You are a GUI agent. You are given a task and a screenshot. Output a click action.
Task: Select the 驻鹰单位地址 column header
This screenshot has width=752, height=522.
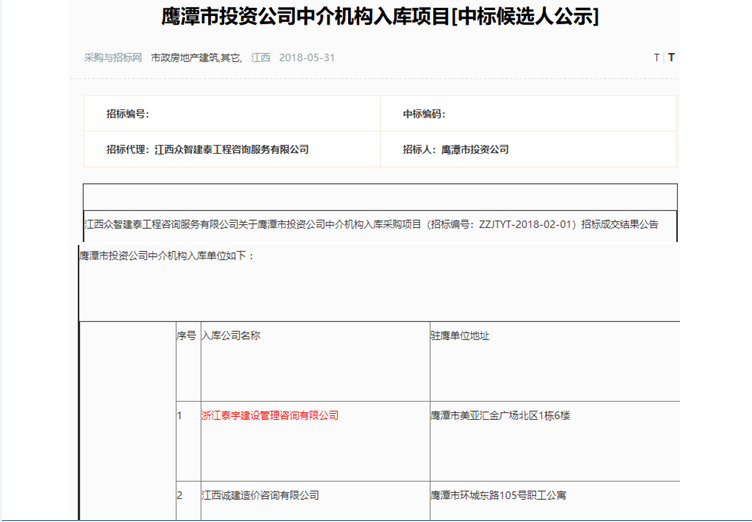pos(460,335)
